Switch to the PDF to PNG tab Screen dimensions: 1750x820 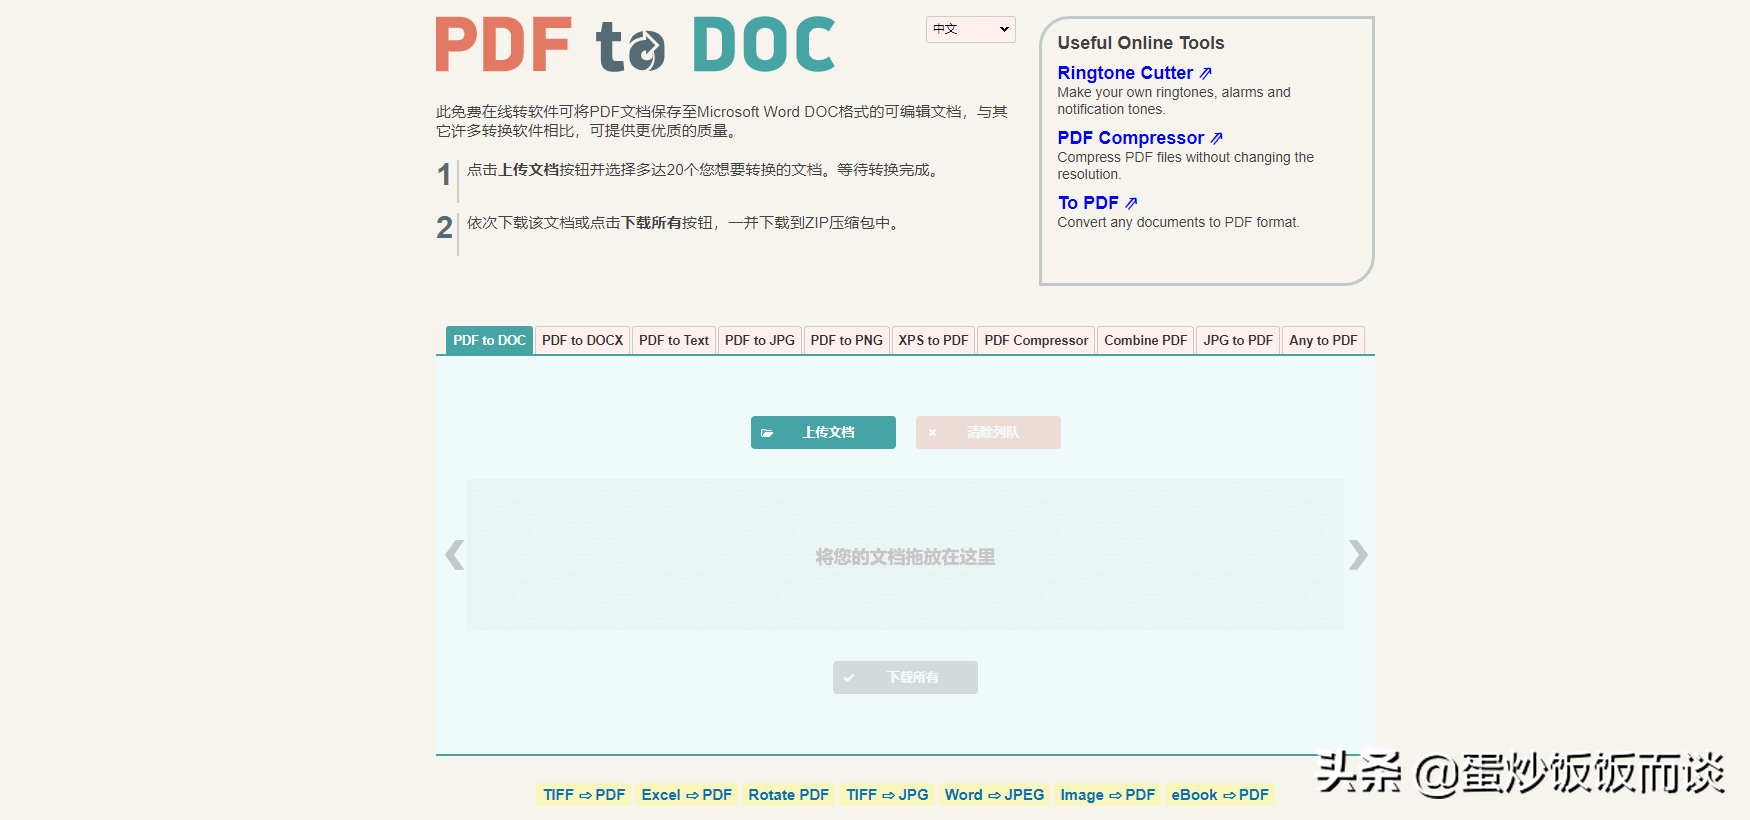click(846, 340)
